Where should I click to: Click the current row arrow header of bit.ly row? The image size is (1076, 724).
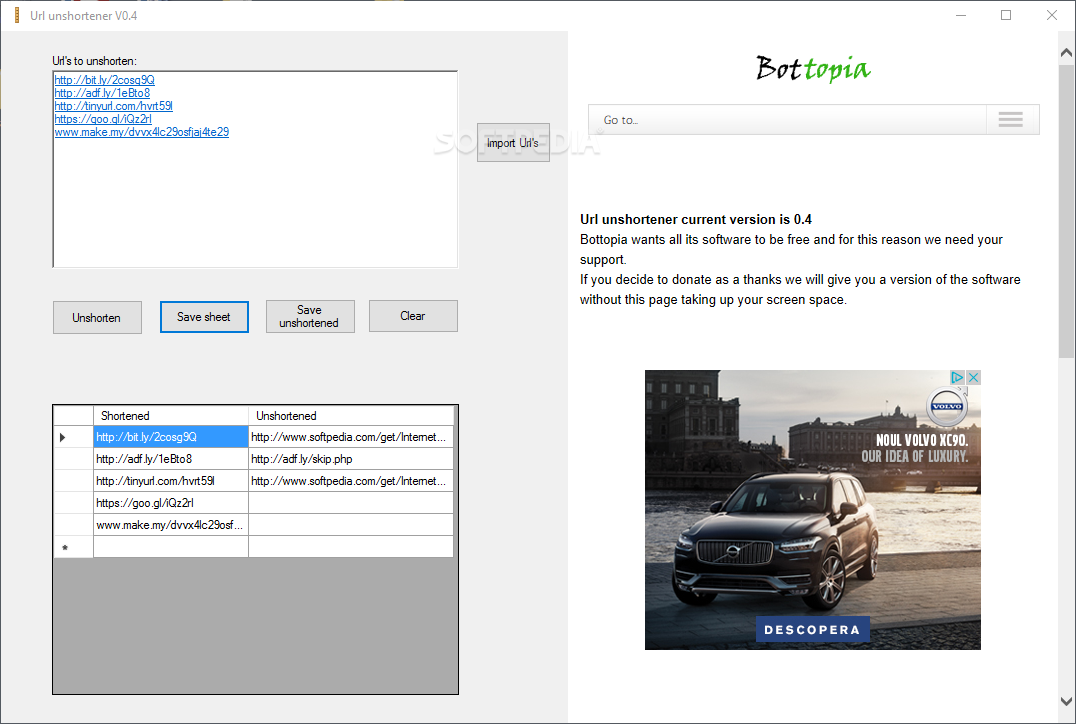tap(73, 437)
